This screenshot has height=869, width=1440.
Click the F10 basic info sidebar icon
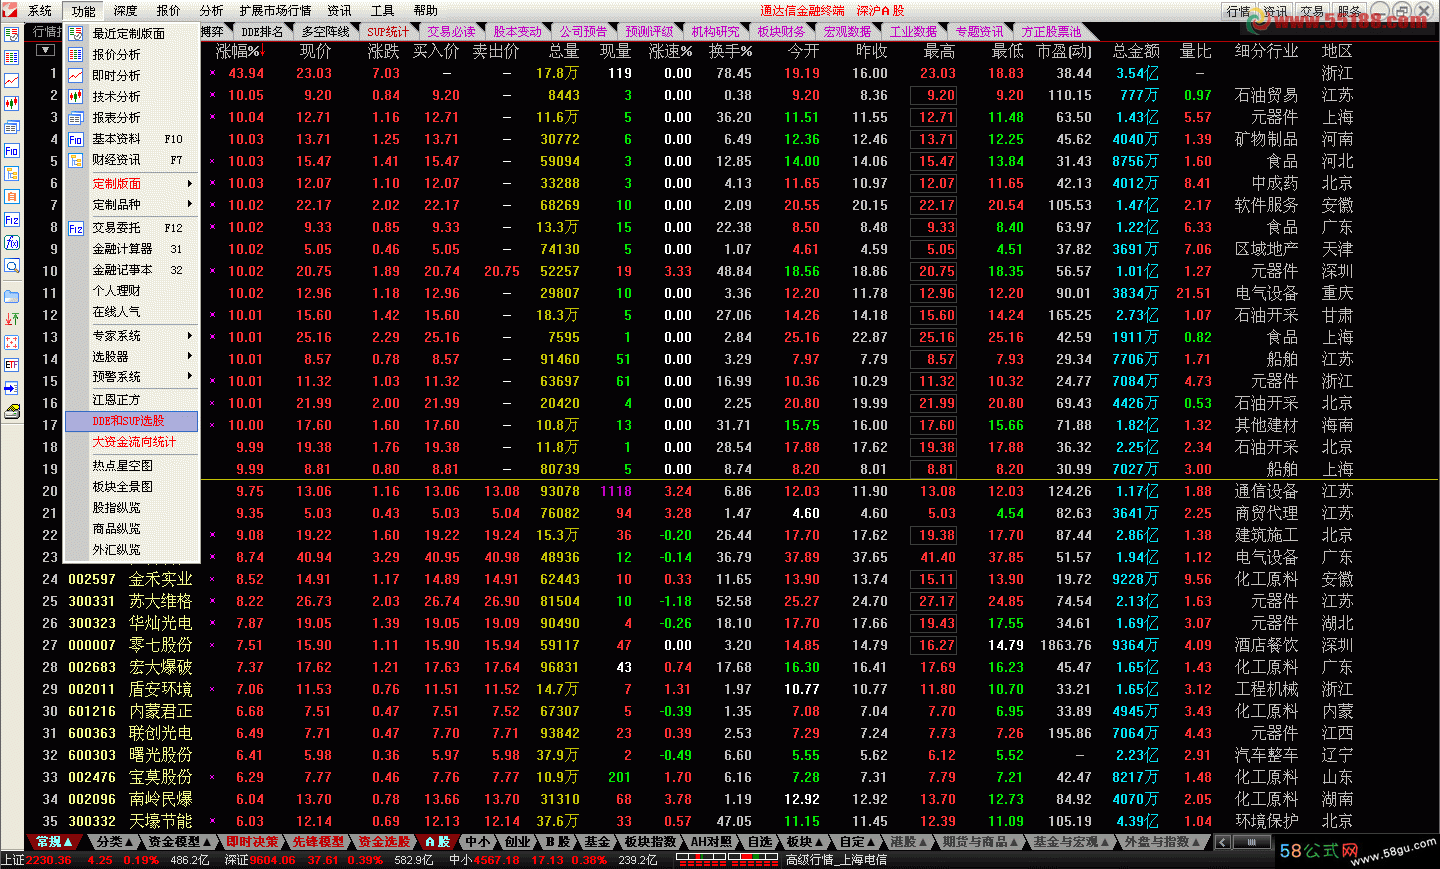point(11,151)
